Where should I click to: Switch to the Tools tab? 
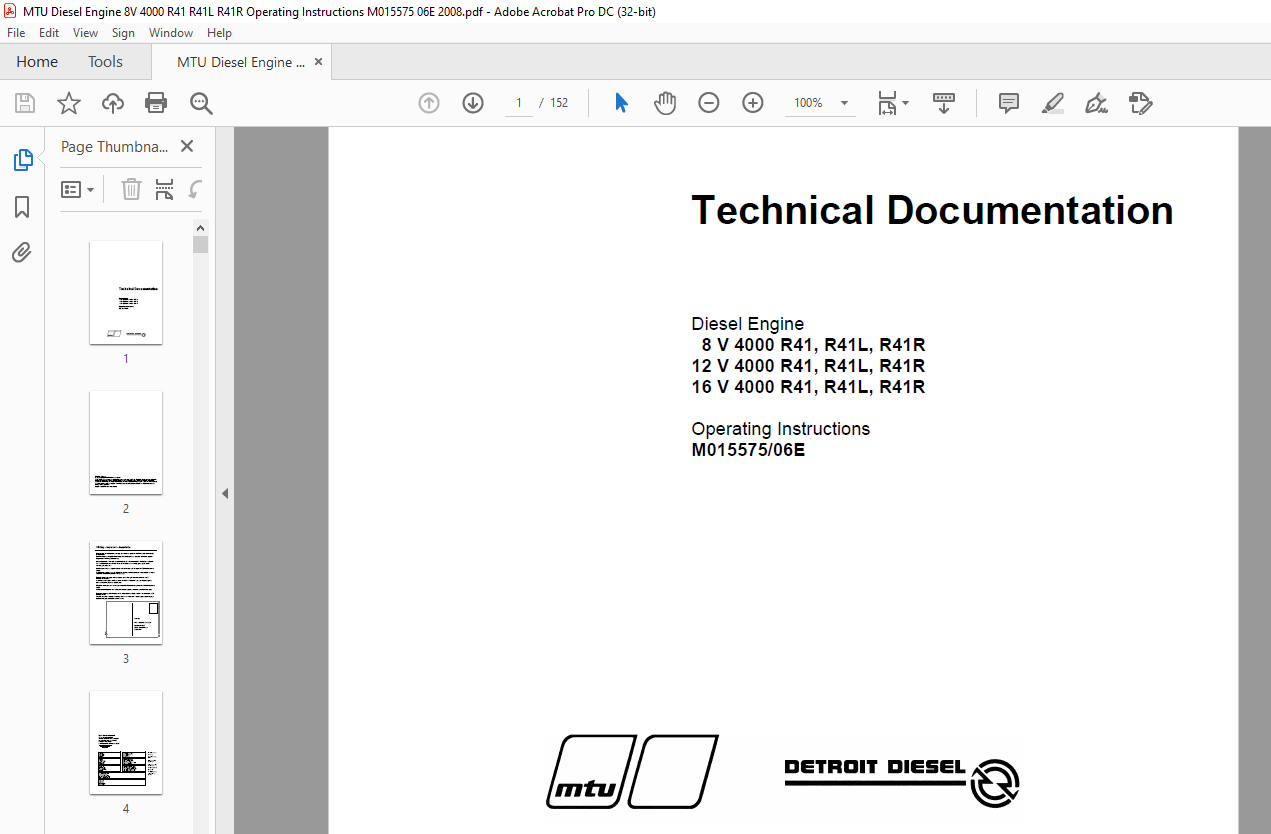point(105,62)
